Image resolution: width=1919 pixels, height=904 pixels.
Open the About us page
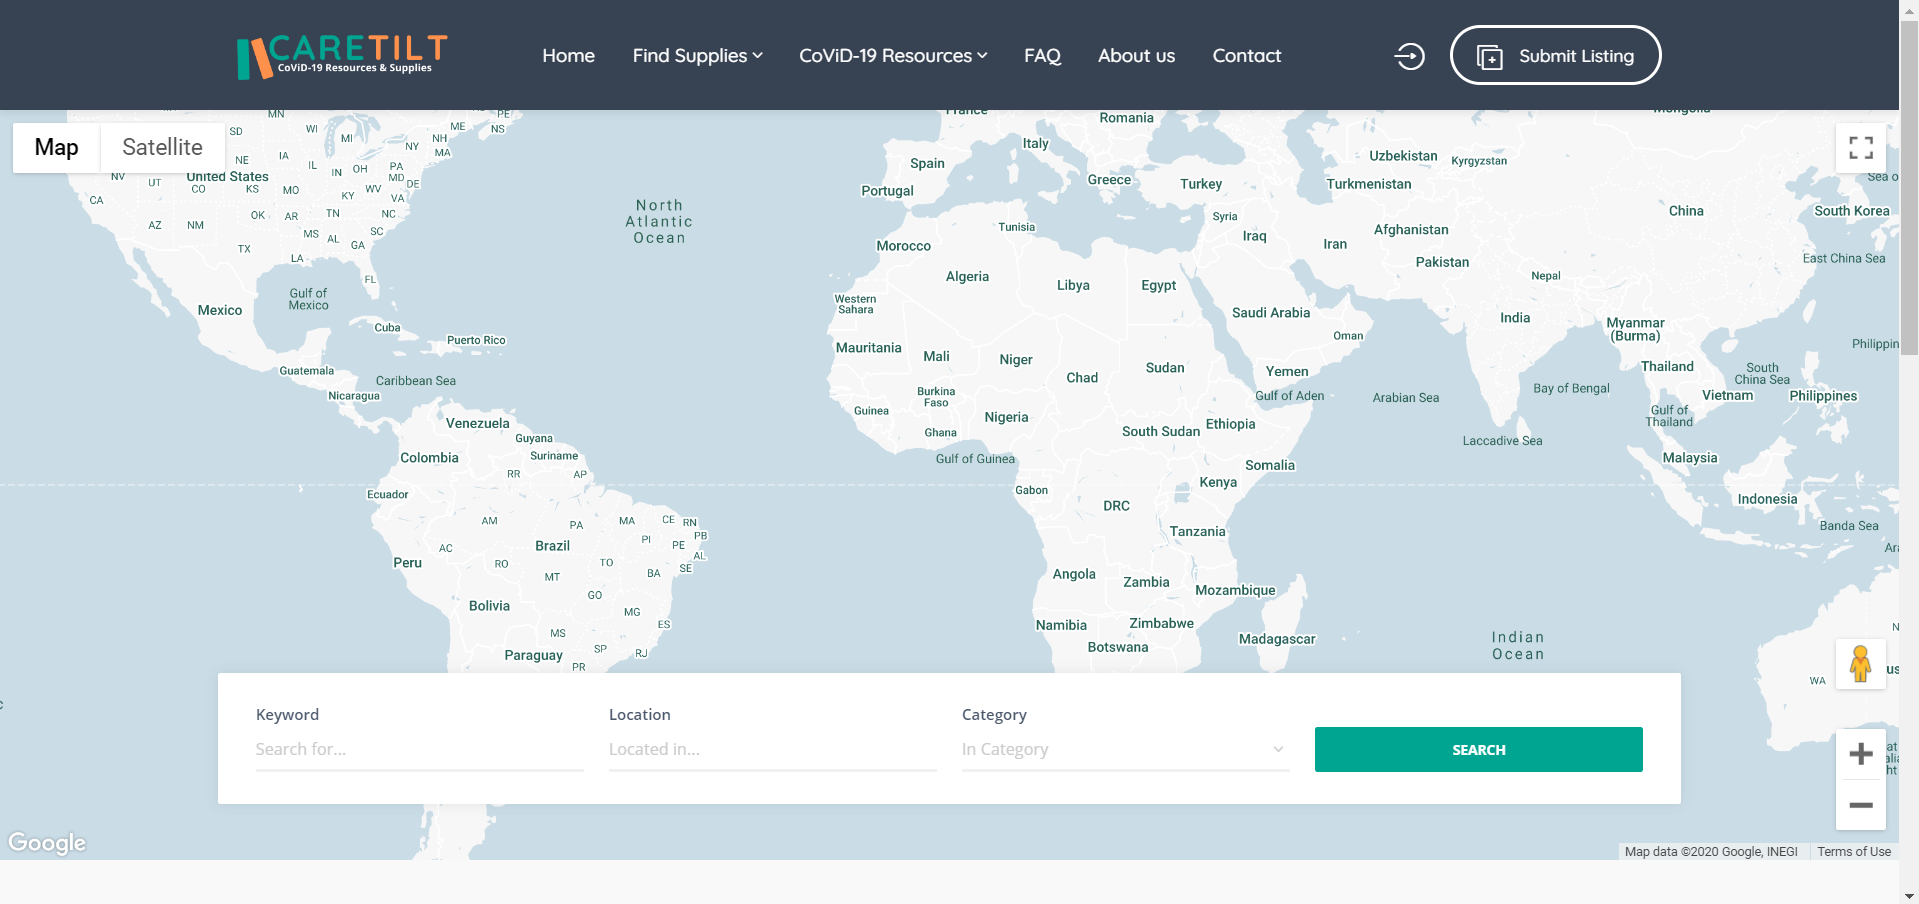(1136, 56)
